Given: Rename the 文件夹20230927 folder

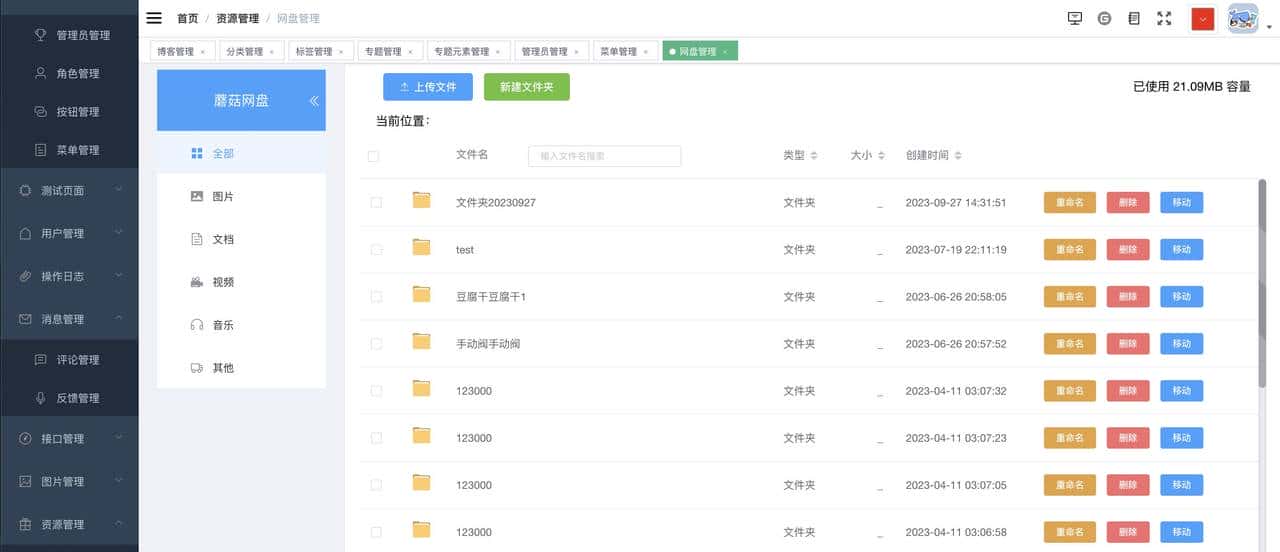Looking at the screenshot, I should click(x=1069, y=202).
